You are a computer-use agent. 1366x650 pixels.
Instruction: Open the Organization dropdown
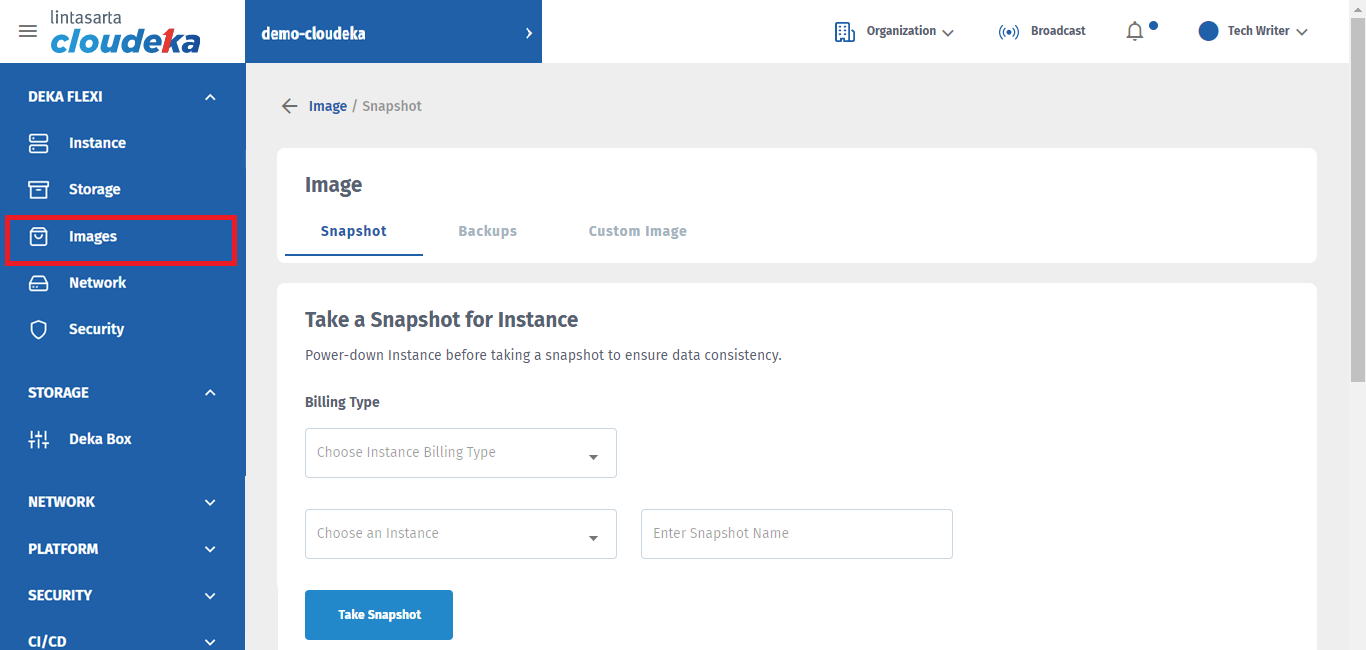pyautogui.click(x=895, y=31)
